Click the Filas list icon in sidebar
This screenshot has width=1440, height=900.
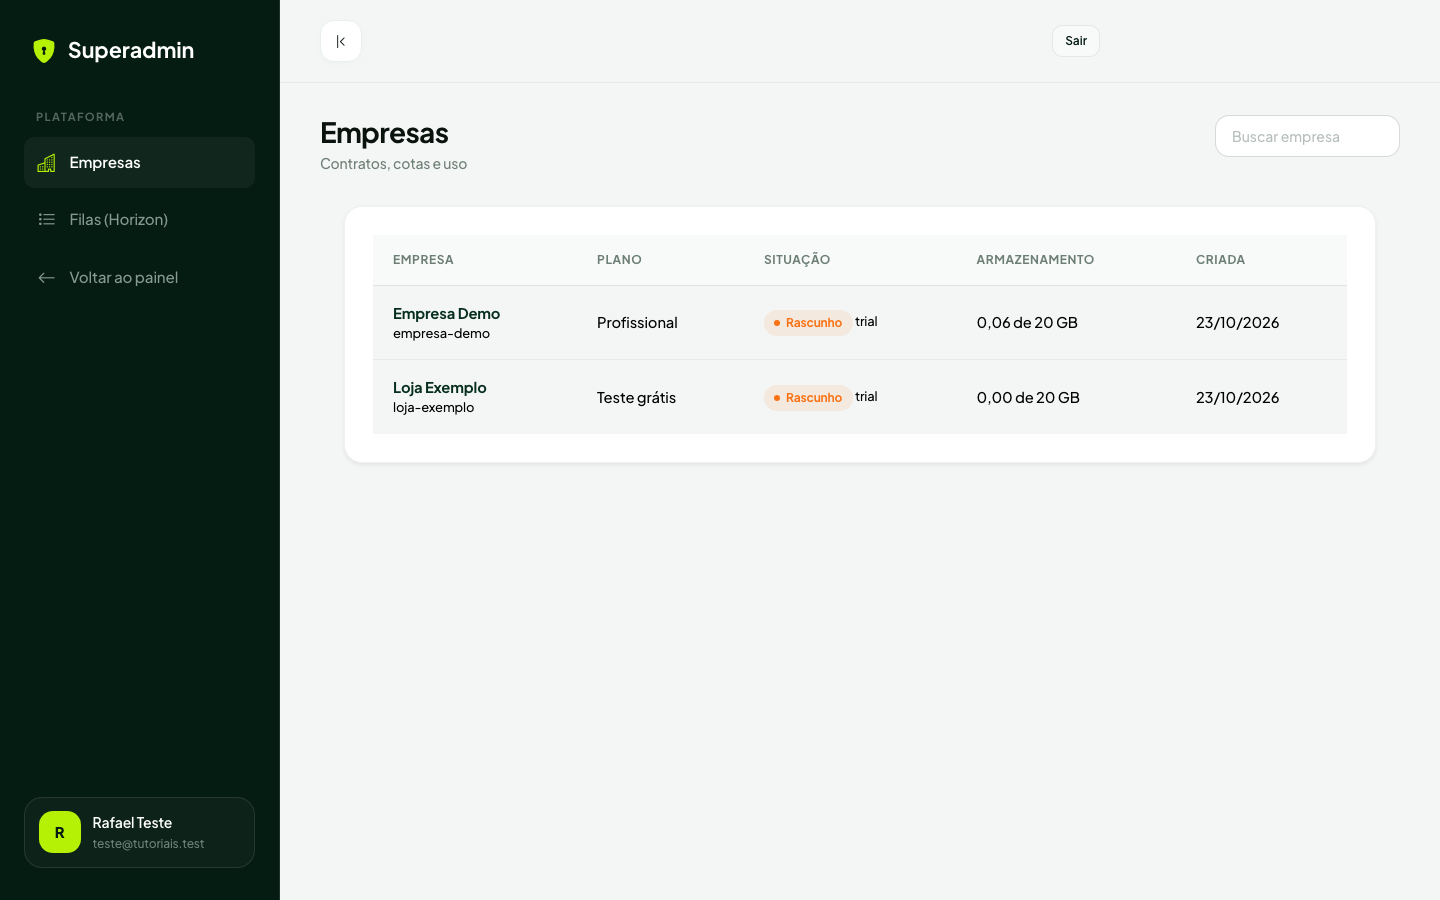click(46, 220)
